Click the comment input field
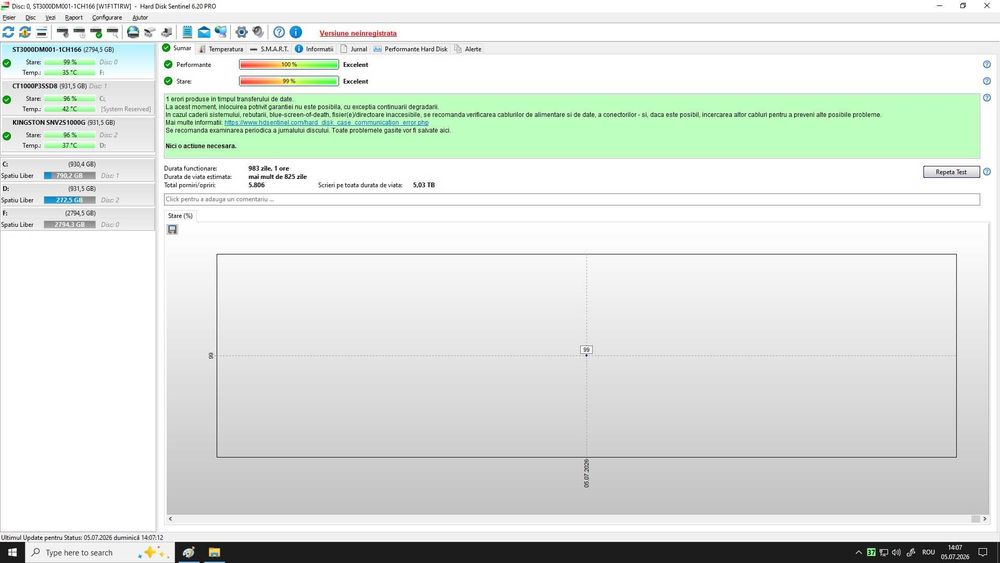This screenshot has width=1000, height=563. pyautogui.click(x=571, y=200)
